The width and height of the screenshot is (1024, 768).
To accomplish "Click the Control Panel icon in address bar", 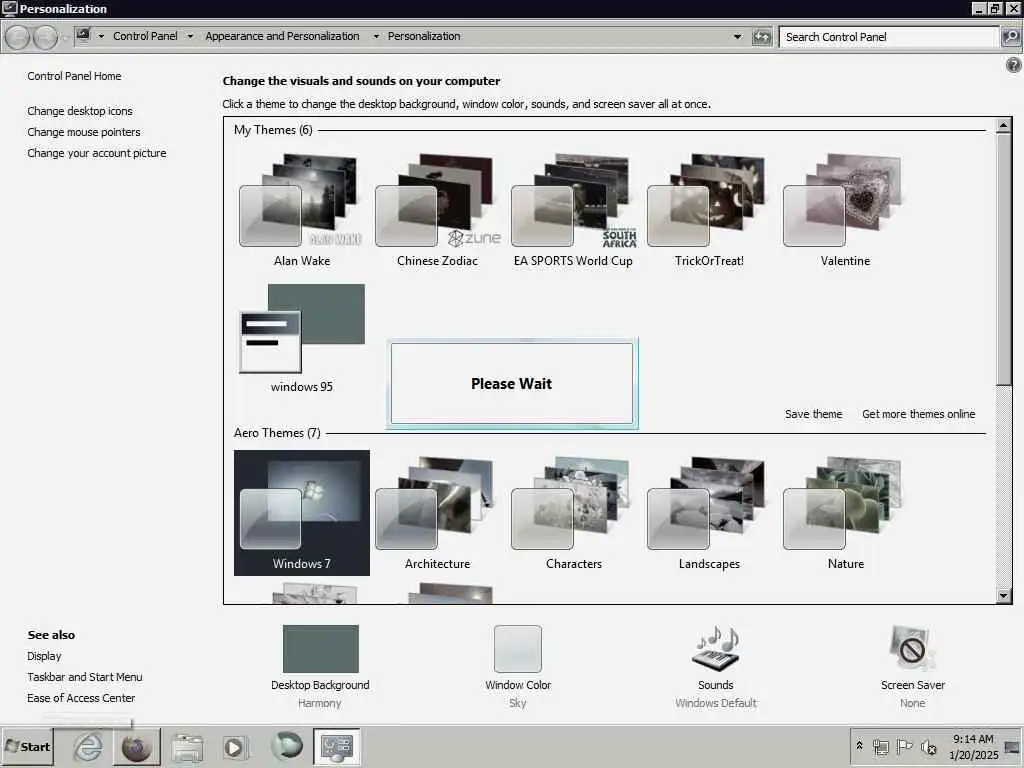I will coord(84,35).
